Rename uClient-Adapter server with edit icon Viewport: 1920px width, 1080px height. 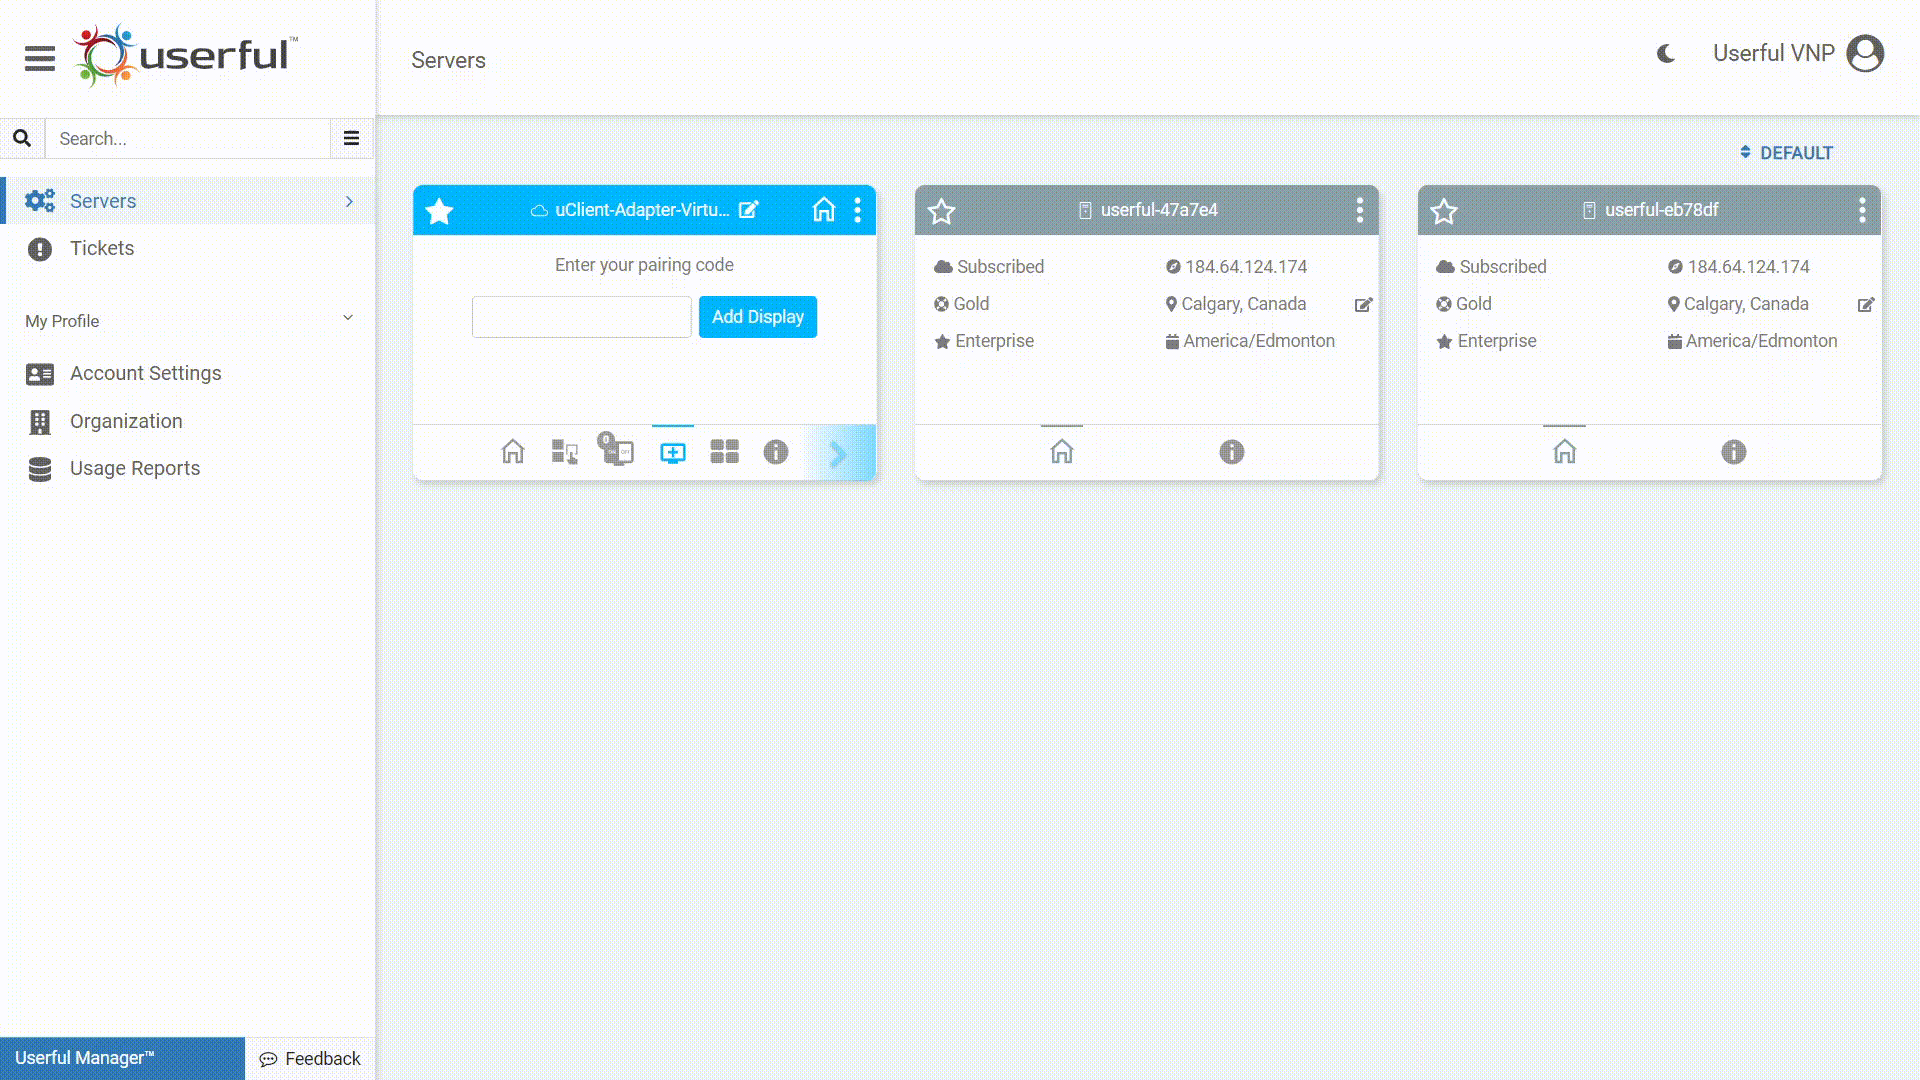coord(749,210)
